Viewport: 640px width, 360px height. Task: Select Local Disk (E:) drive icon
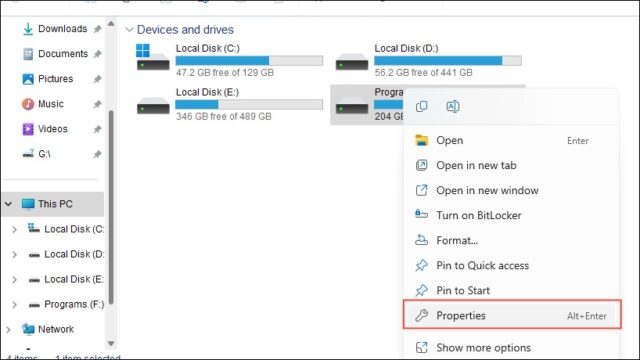click(x=153, y=106)
